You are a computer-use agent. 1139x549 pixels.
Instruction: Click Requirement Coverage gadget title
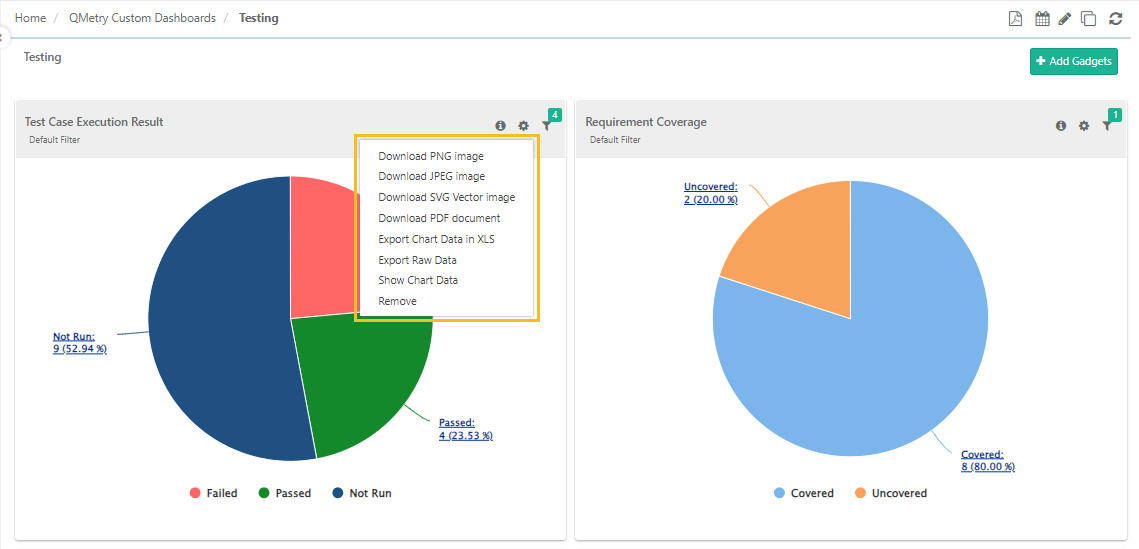tap(646, 122)
